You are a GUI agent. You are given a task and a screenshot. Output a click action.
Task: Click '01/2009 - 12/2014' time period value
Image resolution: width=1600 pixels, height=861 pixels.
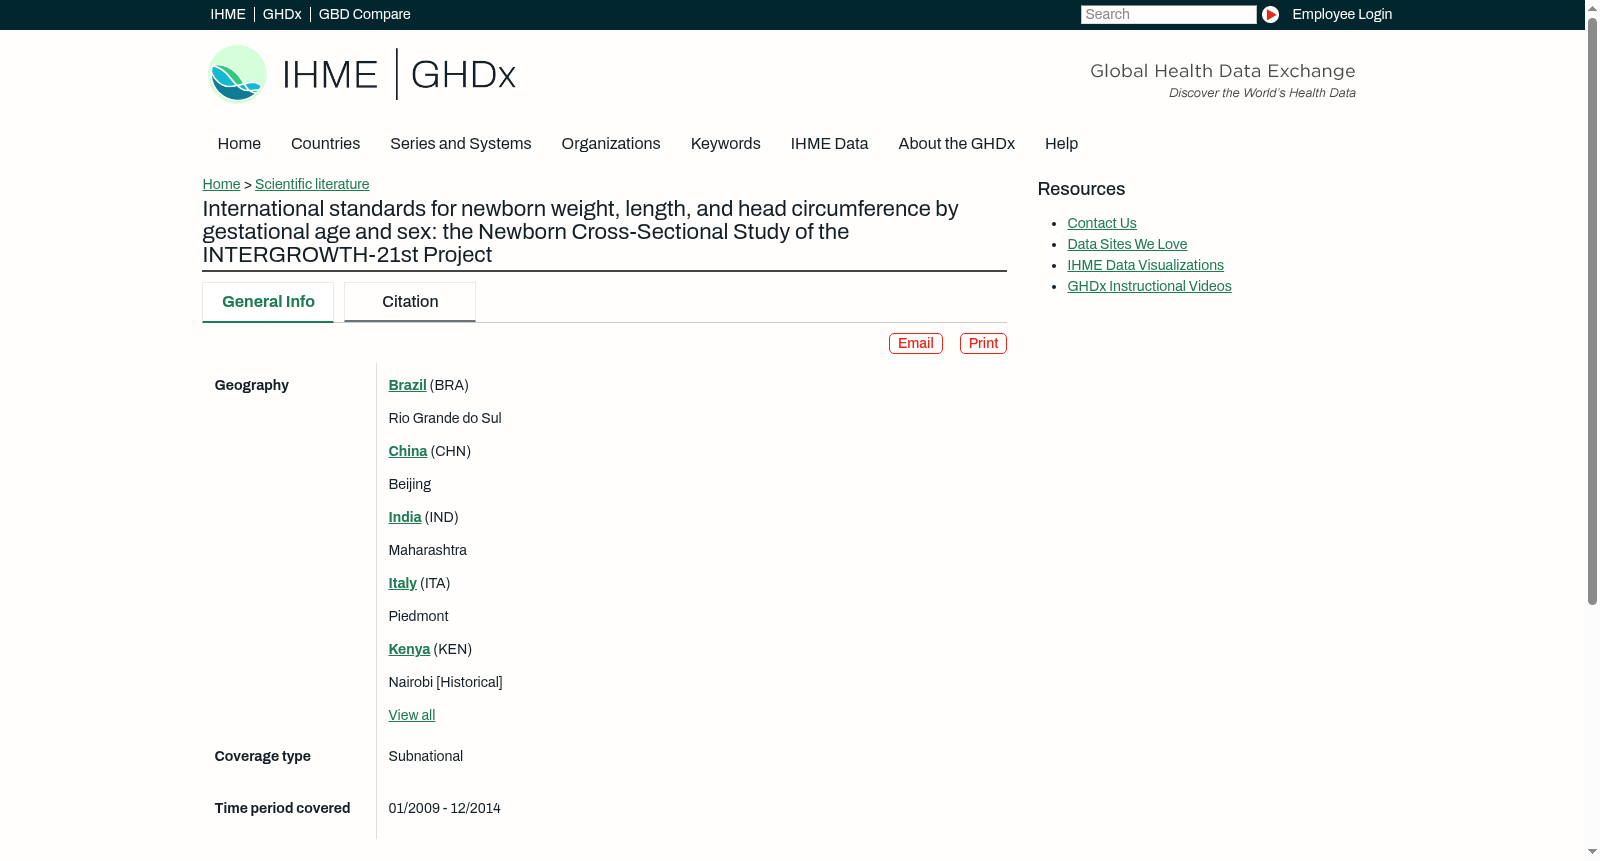pyautogui.click(x=445, y=808)
